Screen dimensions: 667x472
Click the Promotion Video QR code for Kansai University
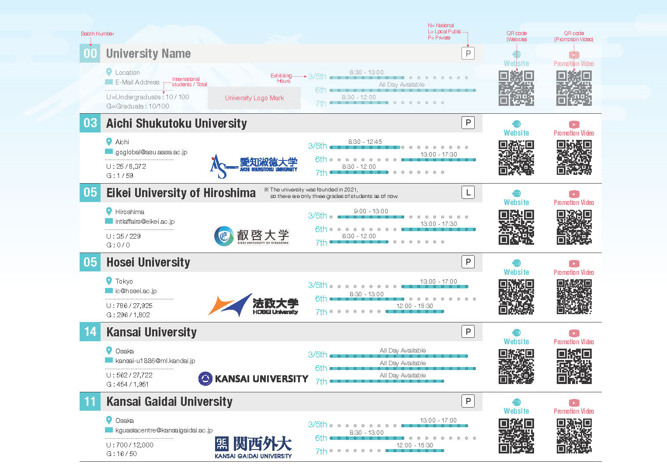574,367
